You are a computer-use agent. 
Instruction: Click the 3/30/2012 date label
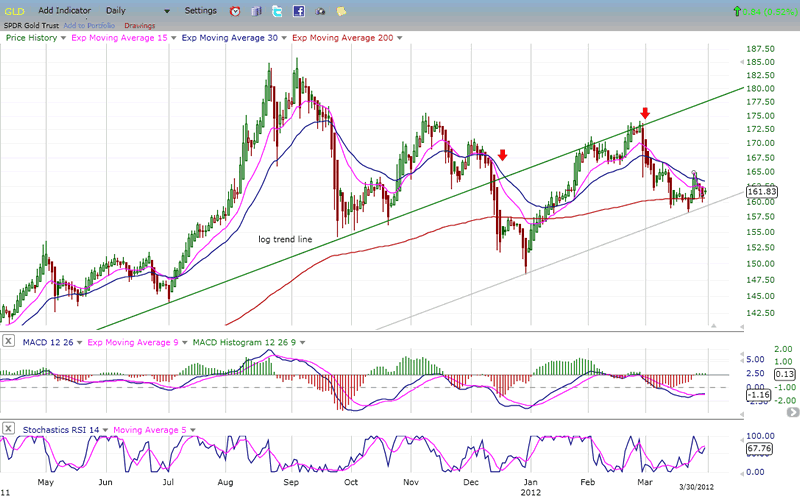(x=696, y=487)
